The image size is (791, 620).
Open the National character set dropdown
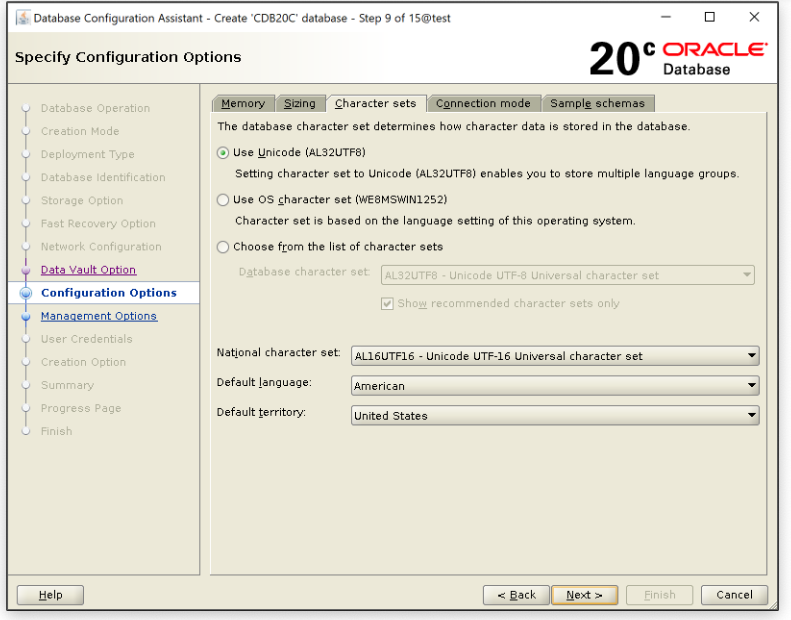[x=555, y=356]
